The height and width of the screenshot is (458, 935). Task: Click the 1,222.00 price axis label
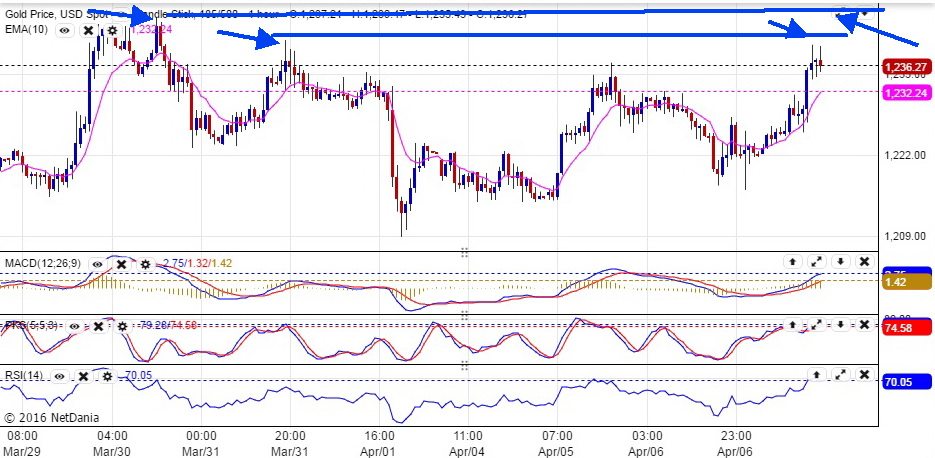(x=906, y=156)
